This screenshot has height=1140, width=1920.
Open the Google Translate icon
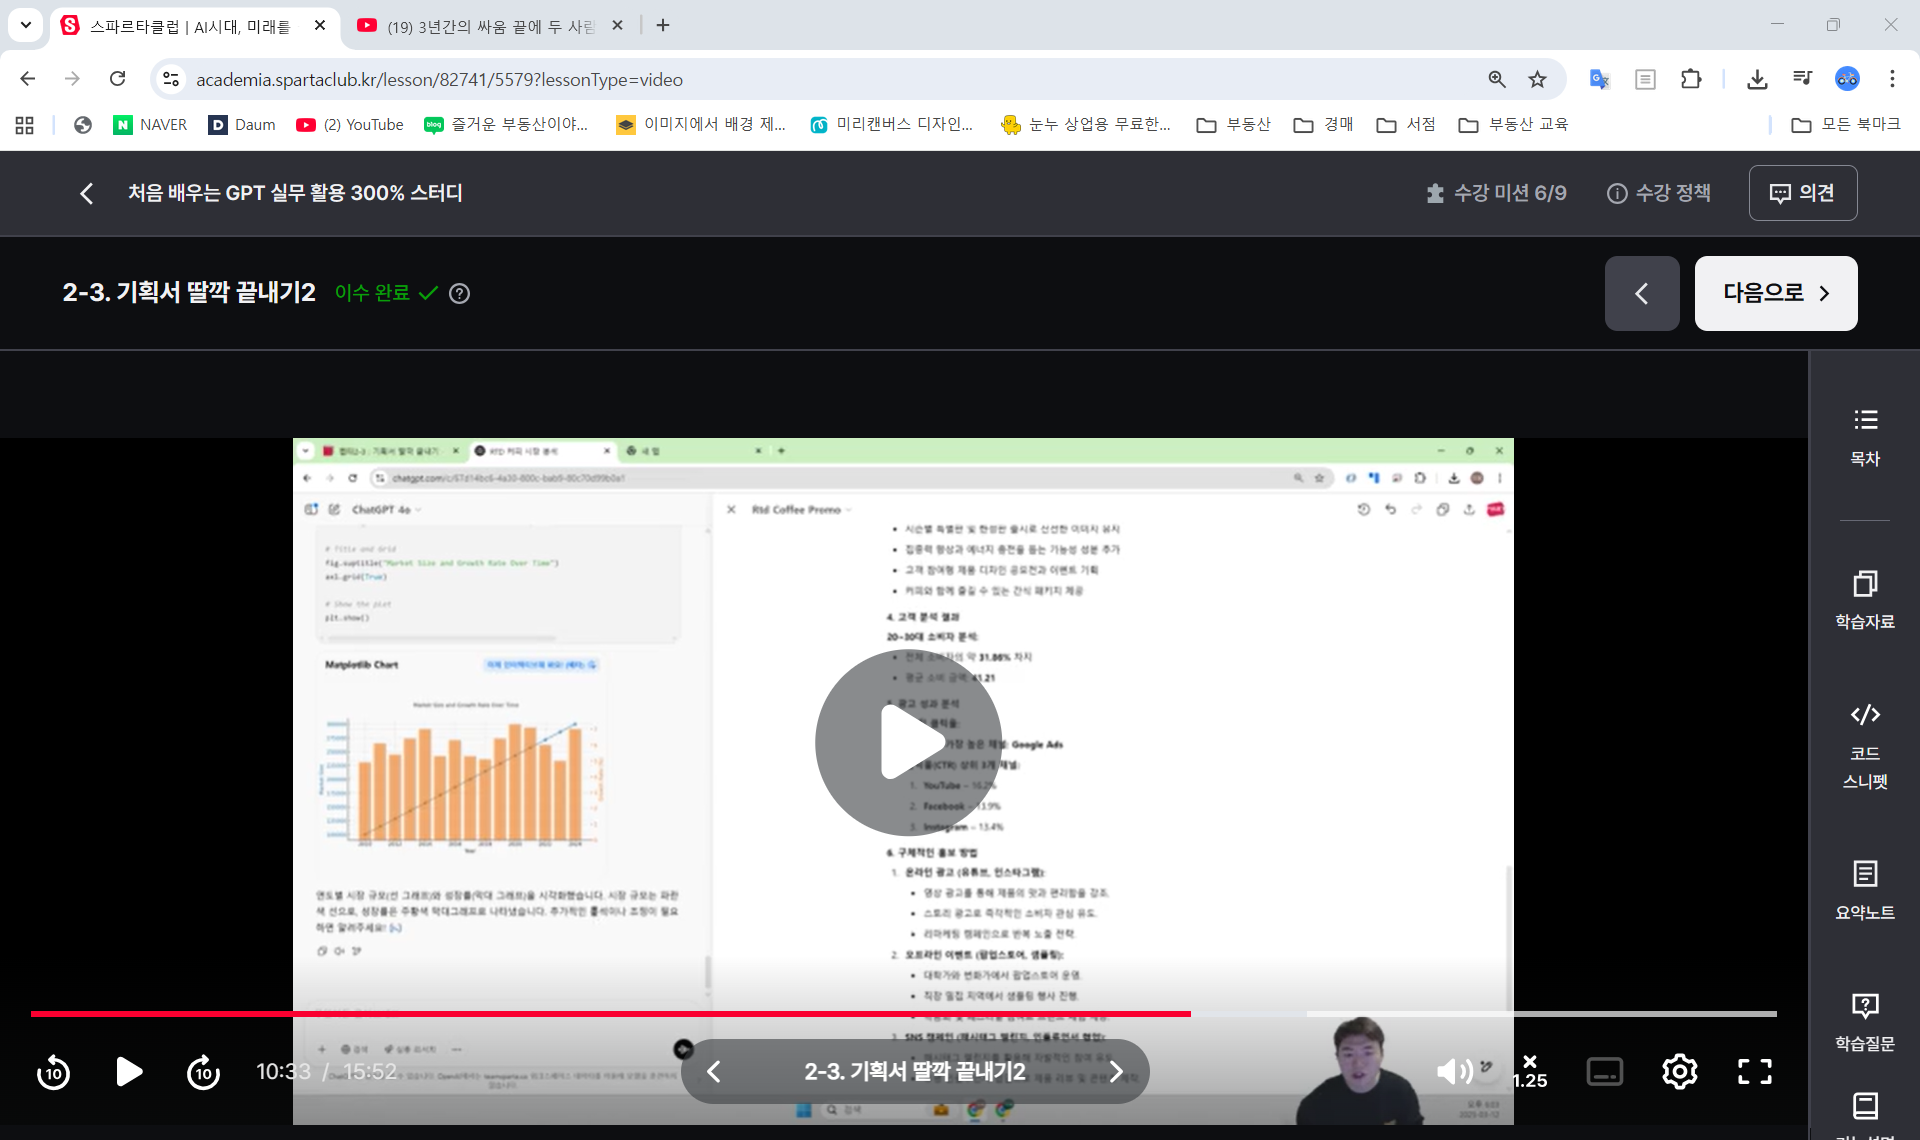1599,79
